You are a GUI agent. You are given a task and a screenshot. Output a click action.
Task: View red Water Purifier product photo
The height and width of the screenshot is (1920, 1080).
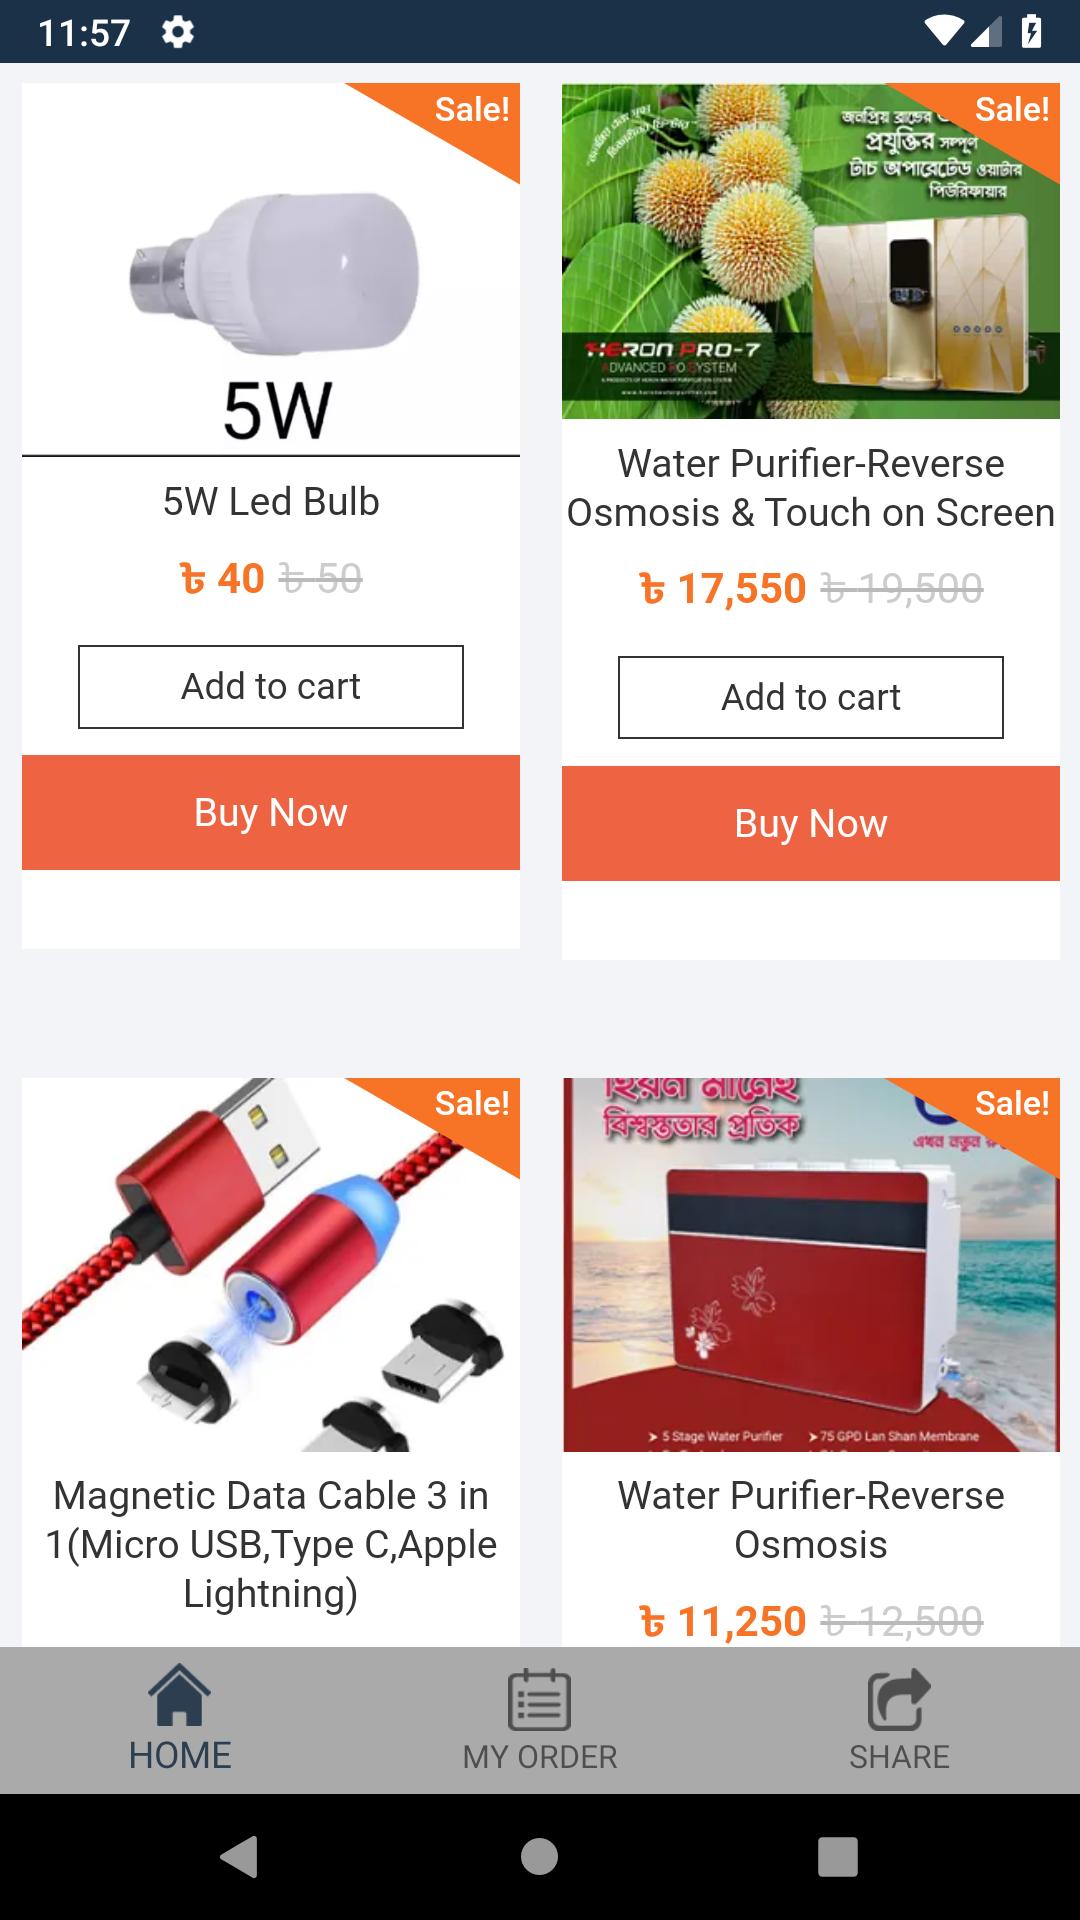[811, 1265]
